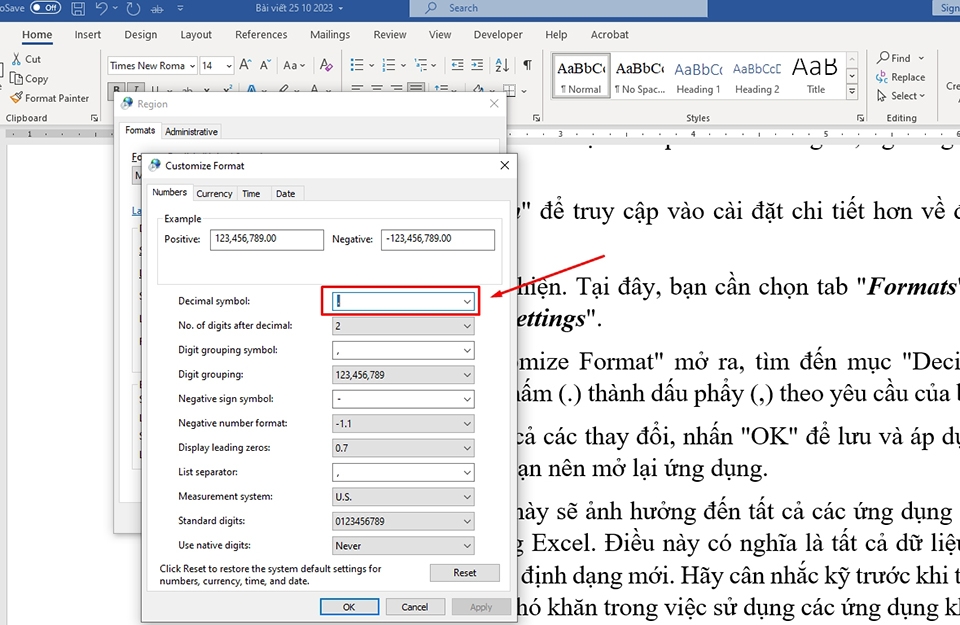Viewport: 960px width, 625px height.
Task: Open the Help ribbon tab
Action: click(556, 35)
